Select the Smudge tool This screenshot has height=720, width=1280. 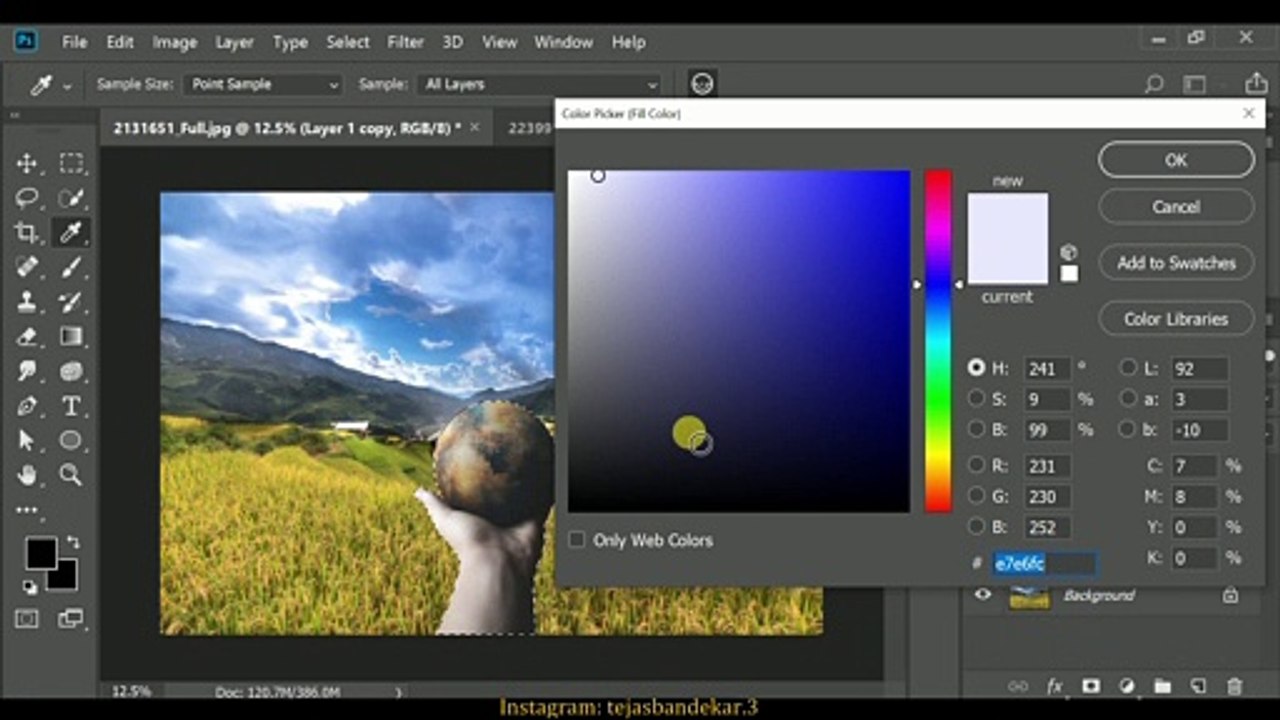[x=27, y=372]
